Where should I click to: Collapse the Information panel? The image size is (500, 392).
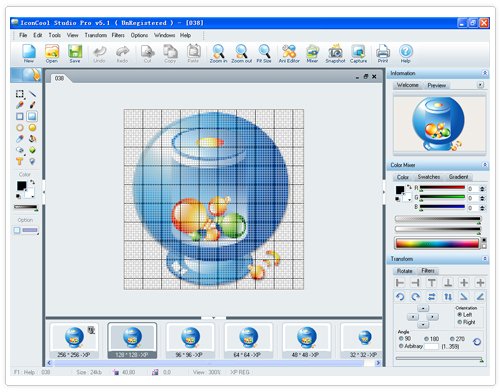pyautogui.click(x=485, y=73)
